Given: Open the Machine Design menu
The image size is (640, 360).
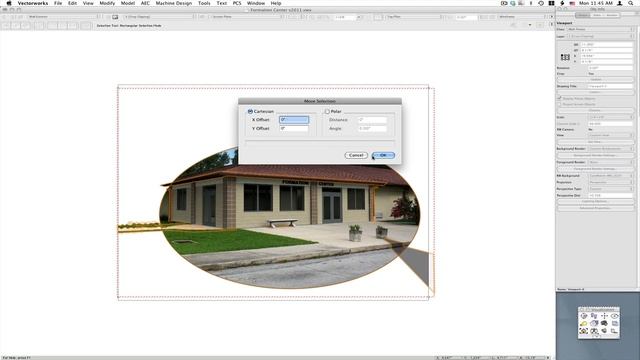Looking at the screenshot, I should (173, 3).
